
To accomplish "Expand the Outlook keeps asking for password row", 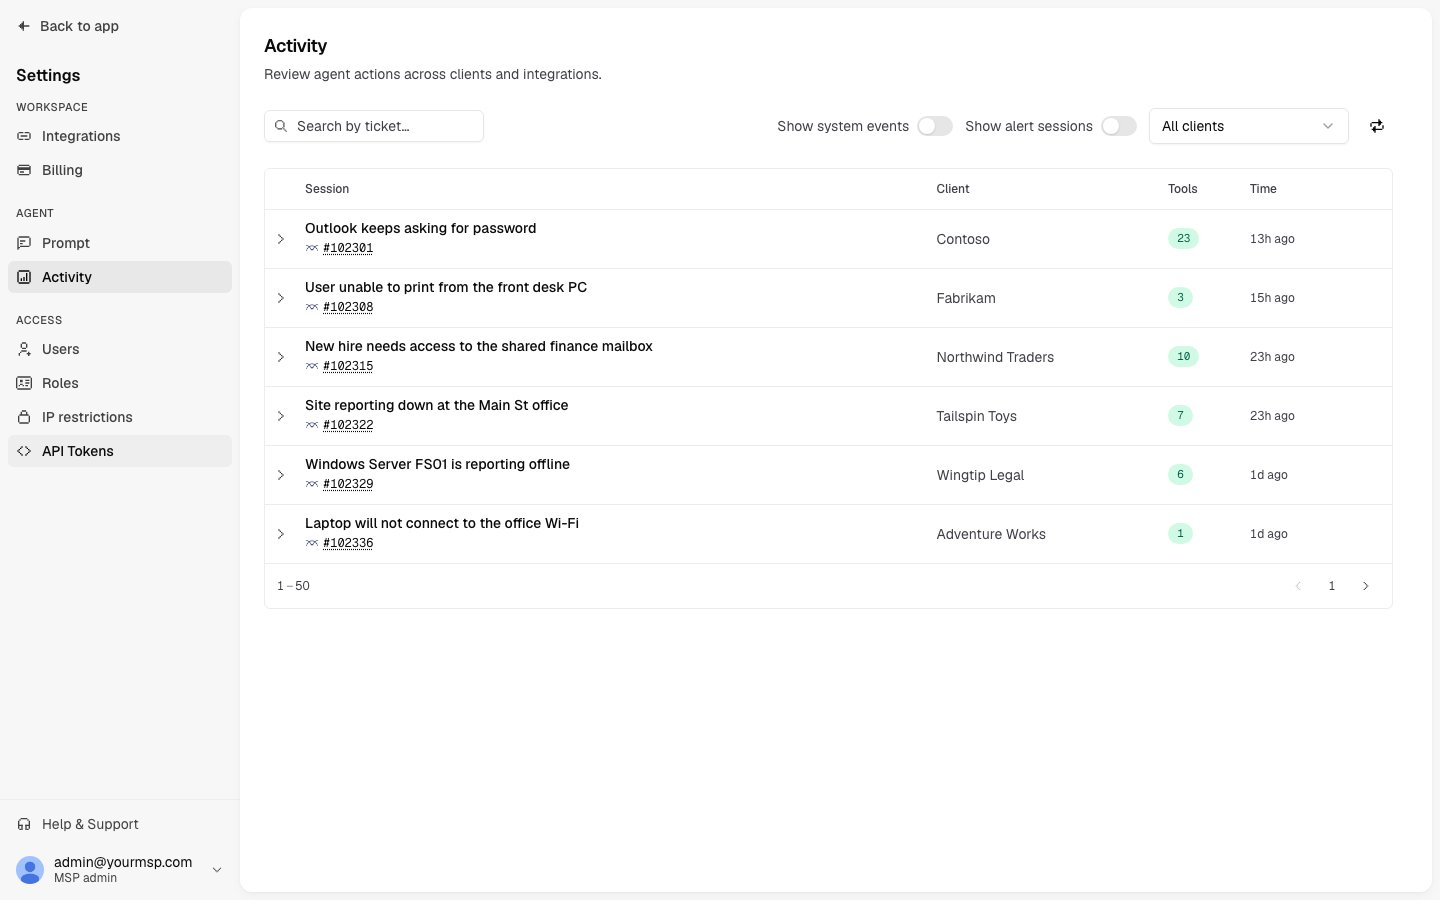I will click(281, 239).
